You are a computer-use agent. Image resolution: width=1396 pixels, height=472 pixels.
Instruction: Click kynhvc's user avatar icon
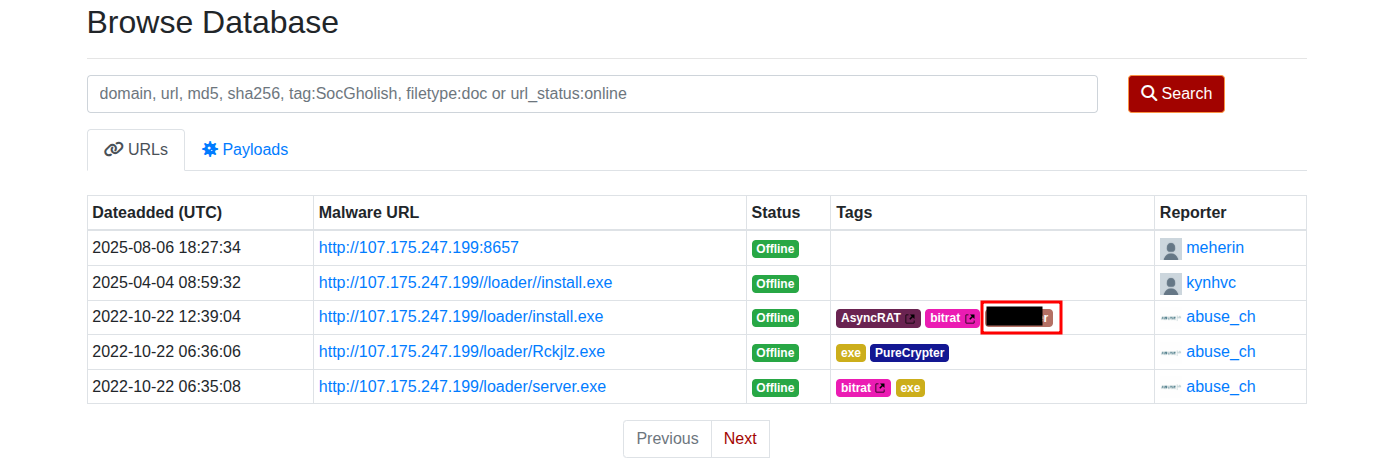tap(1170, 283)
